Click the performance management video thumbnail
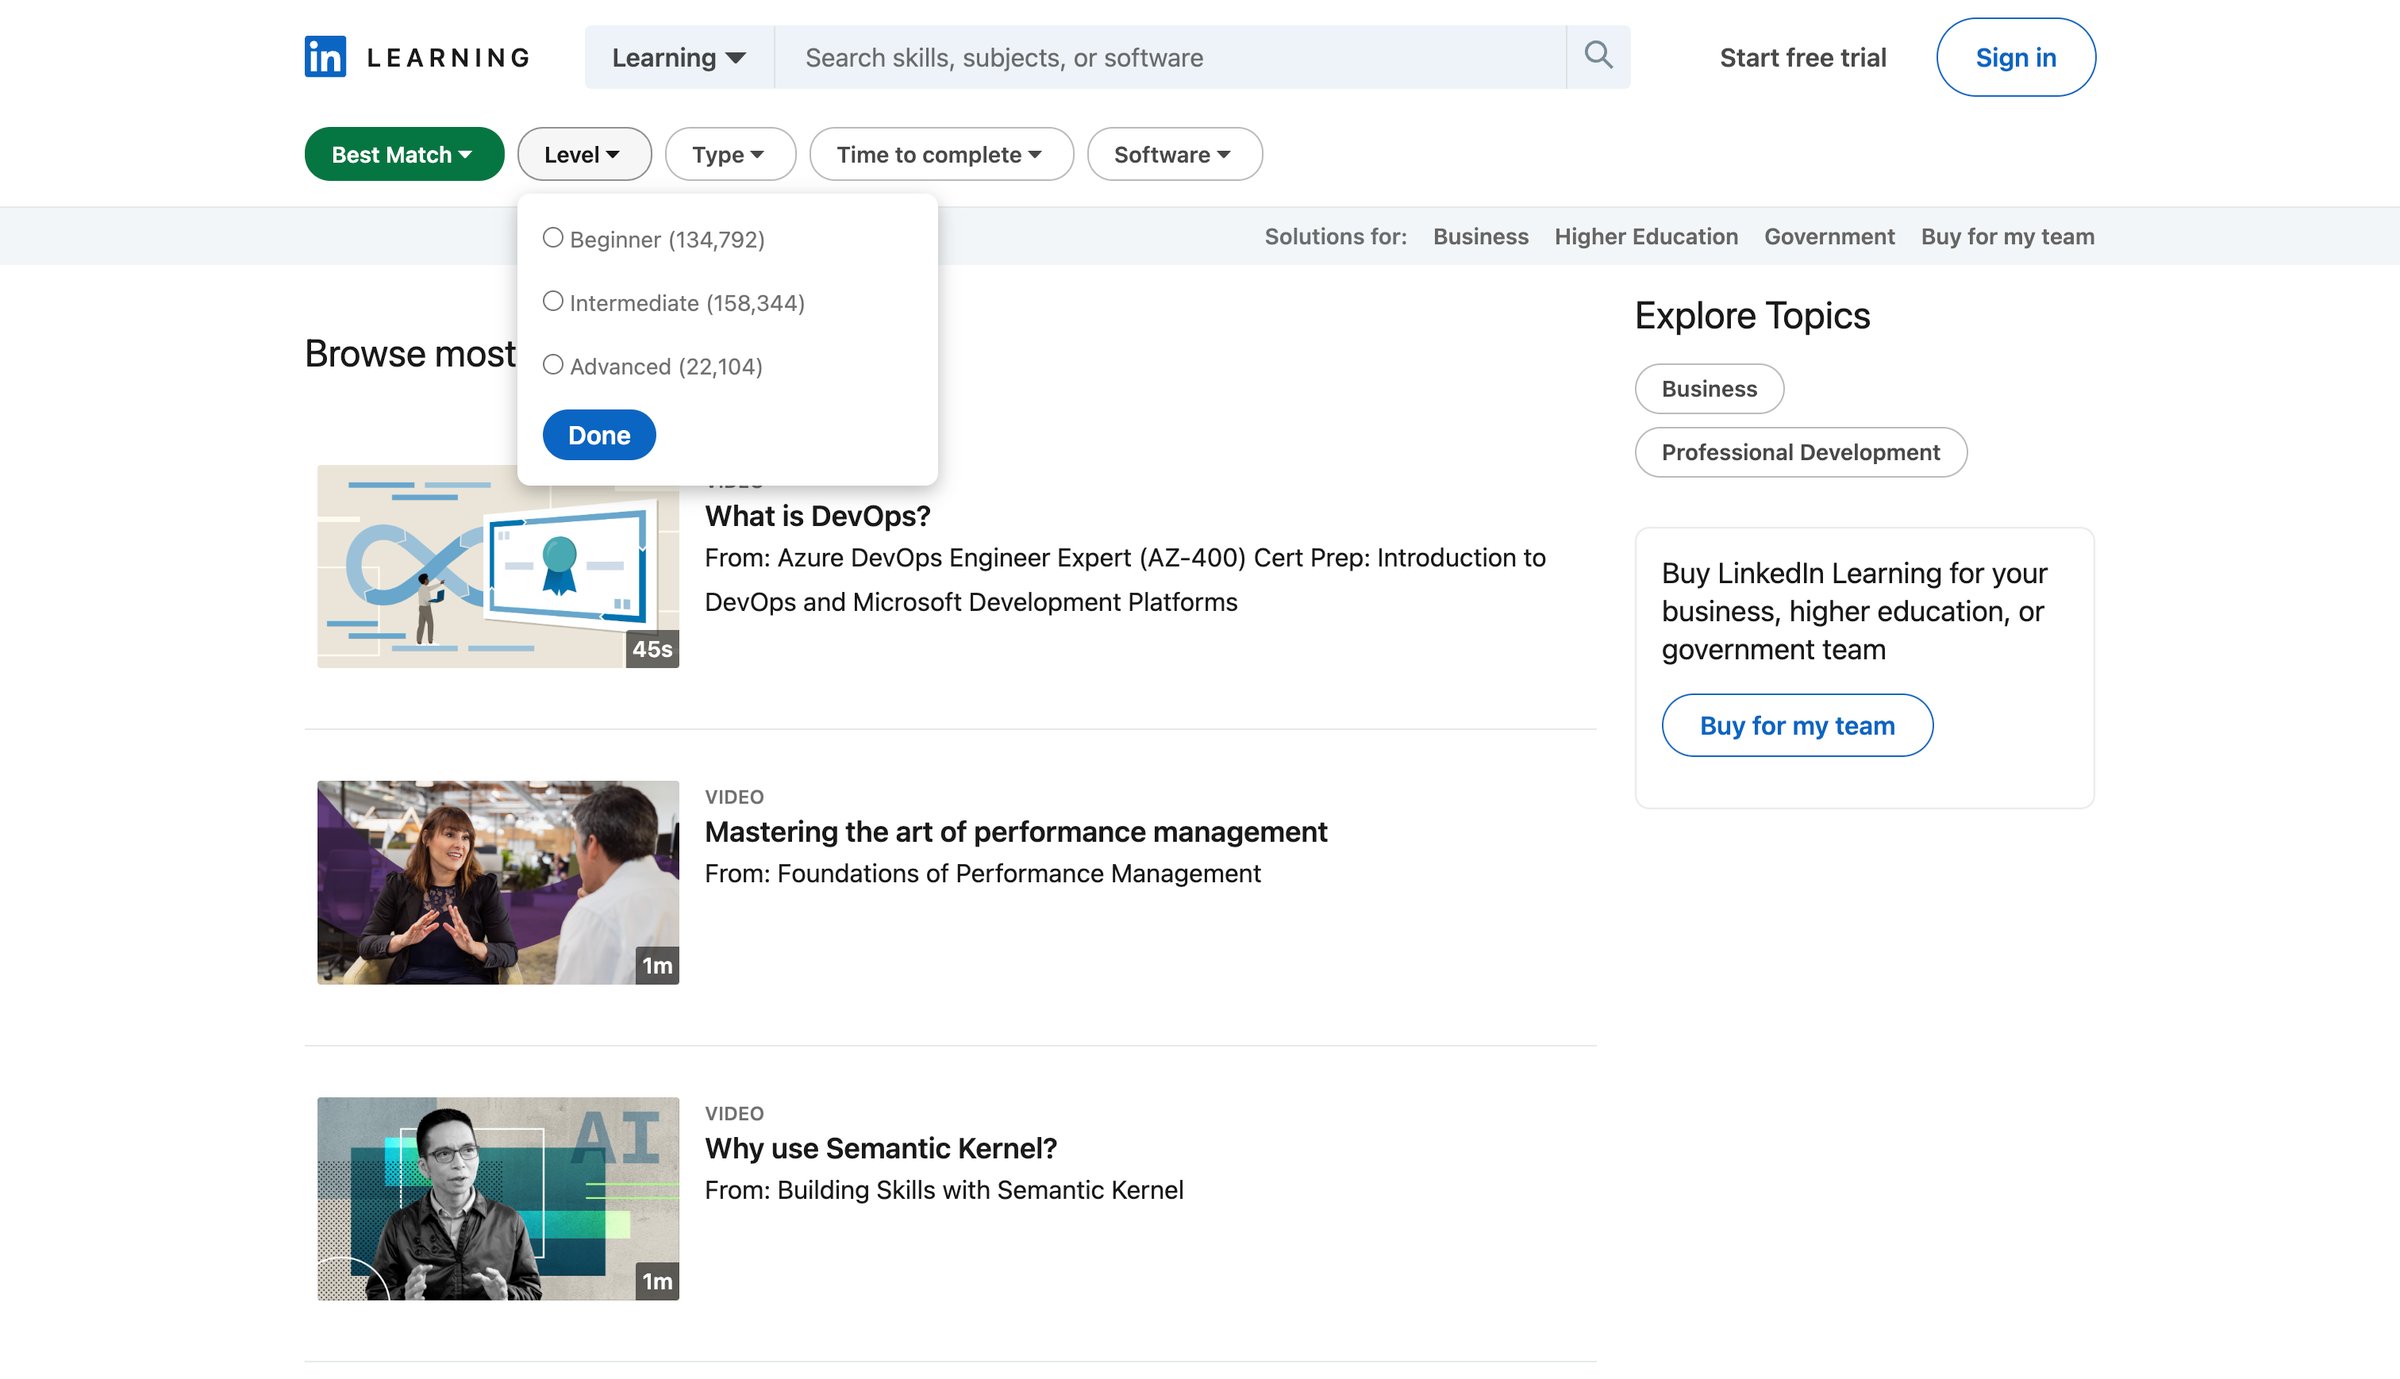The image size is (2400, 1379). 498,882
